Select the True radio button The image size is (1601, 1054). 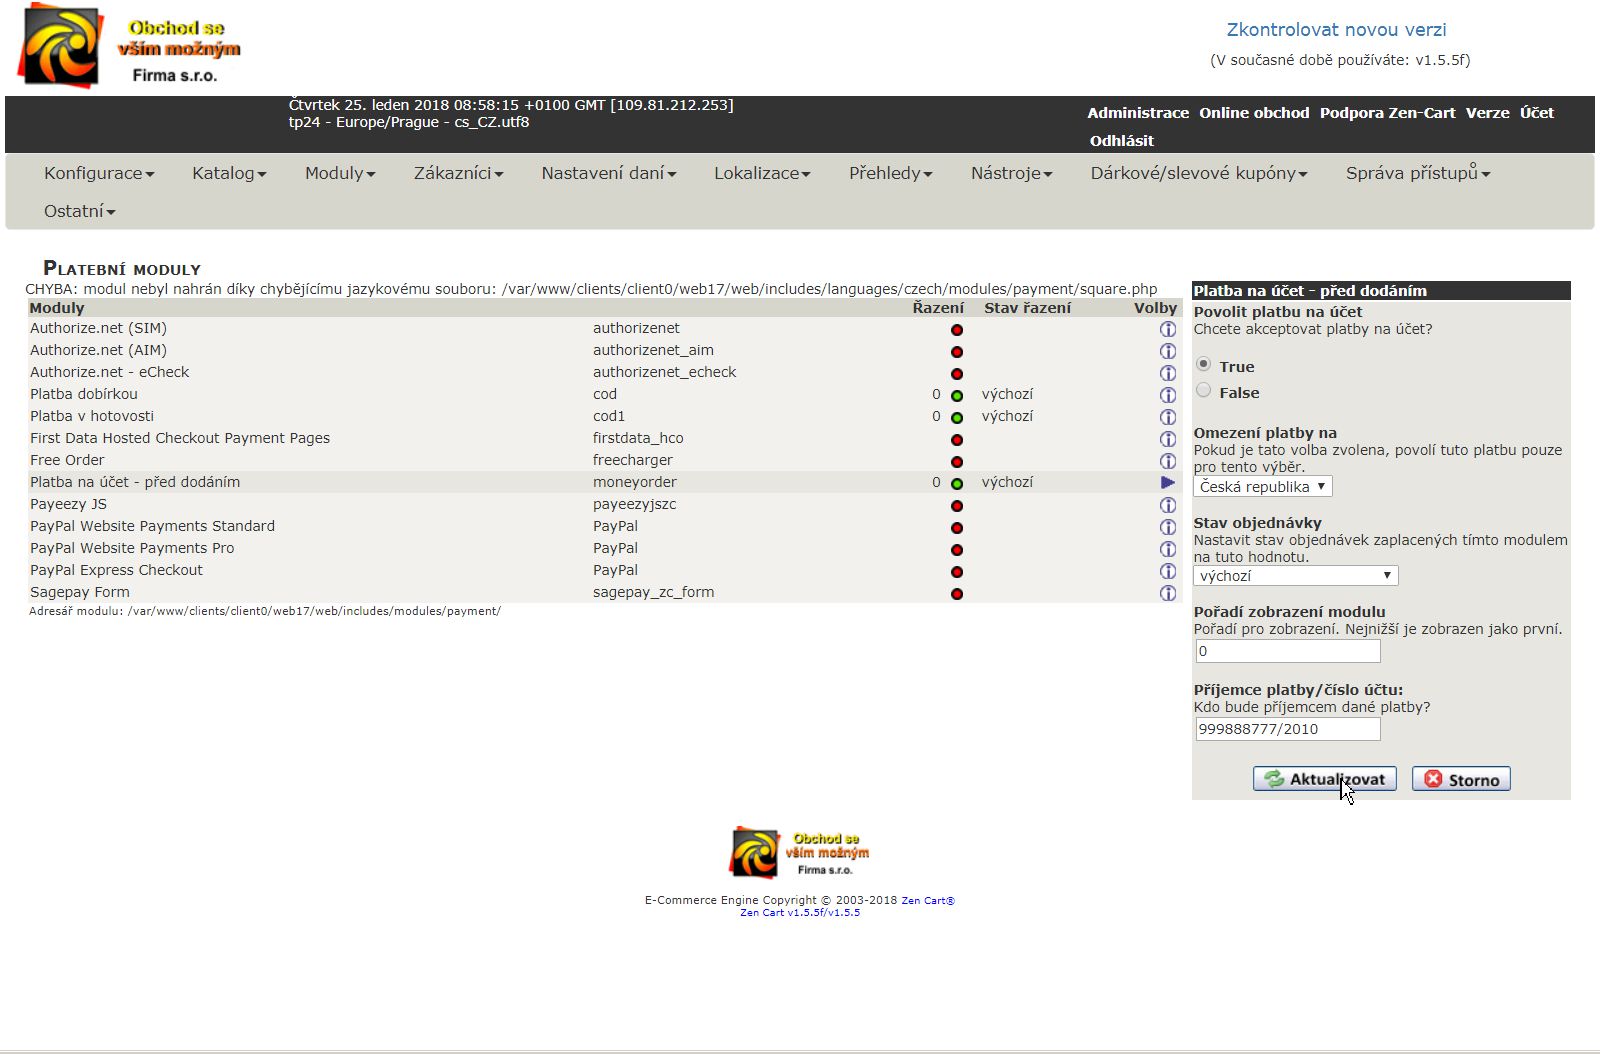1204,365
